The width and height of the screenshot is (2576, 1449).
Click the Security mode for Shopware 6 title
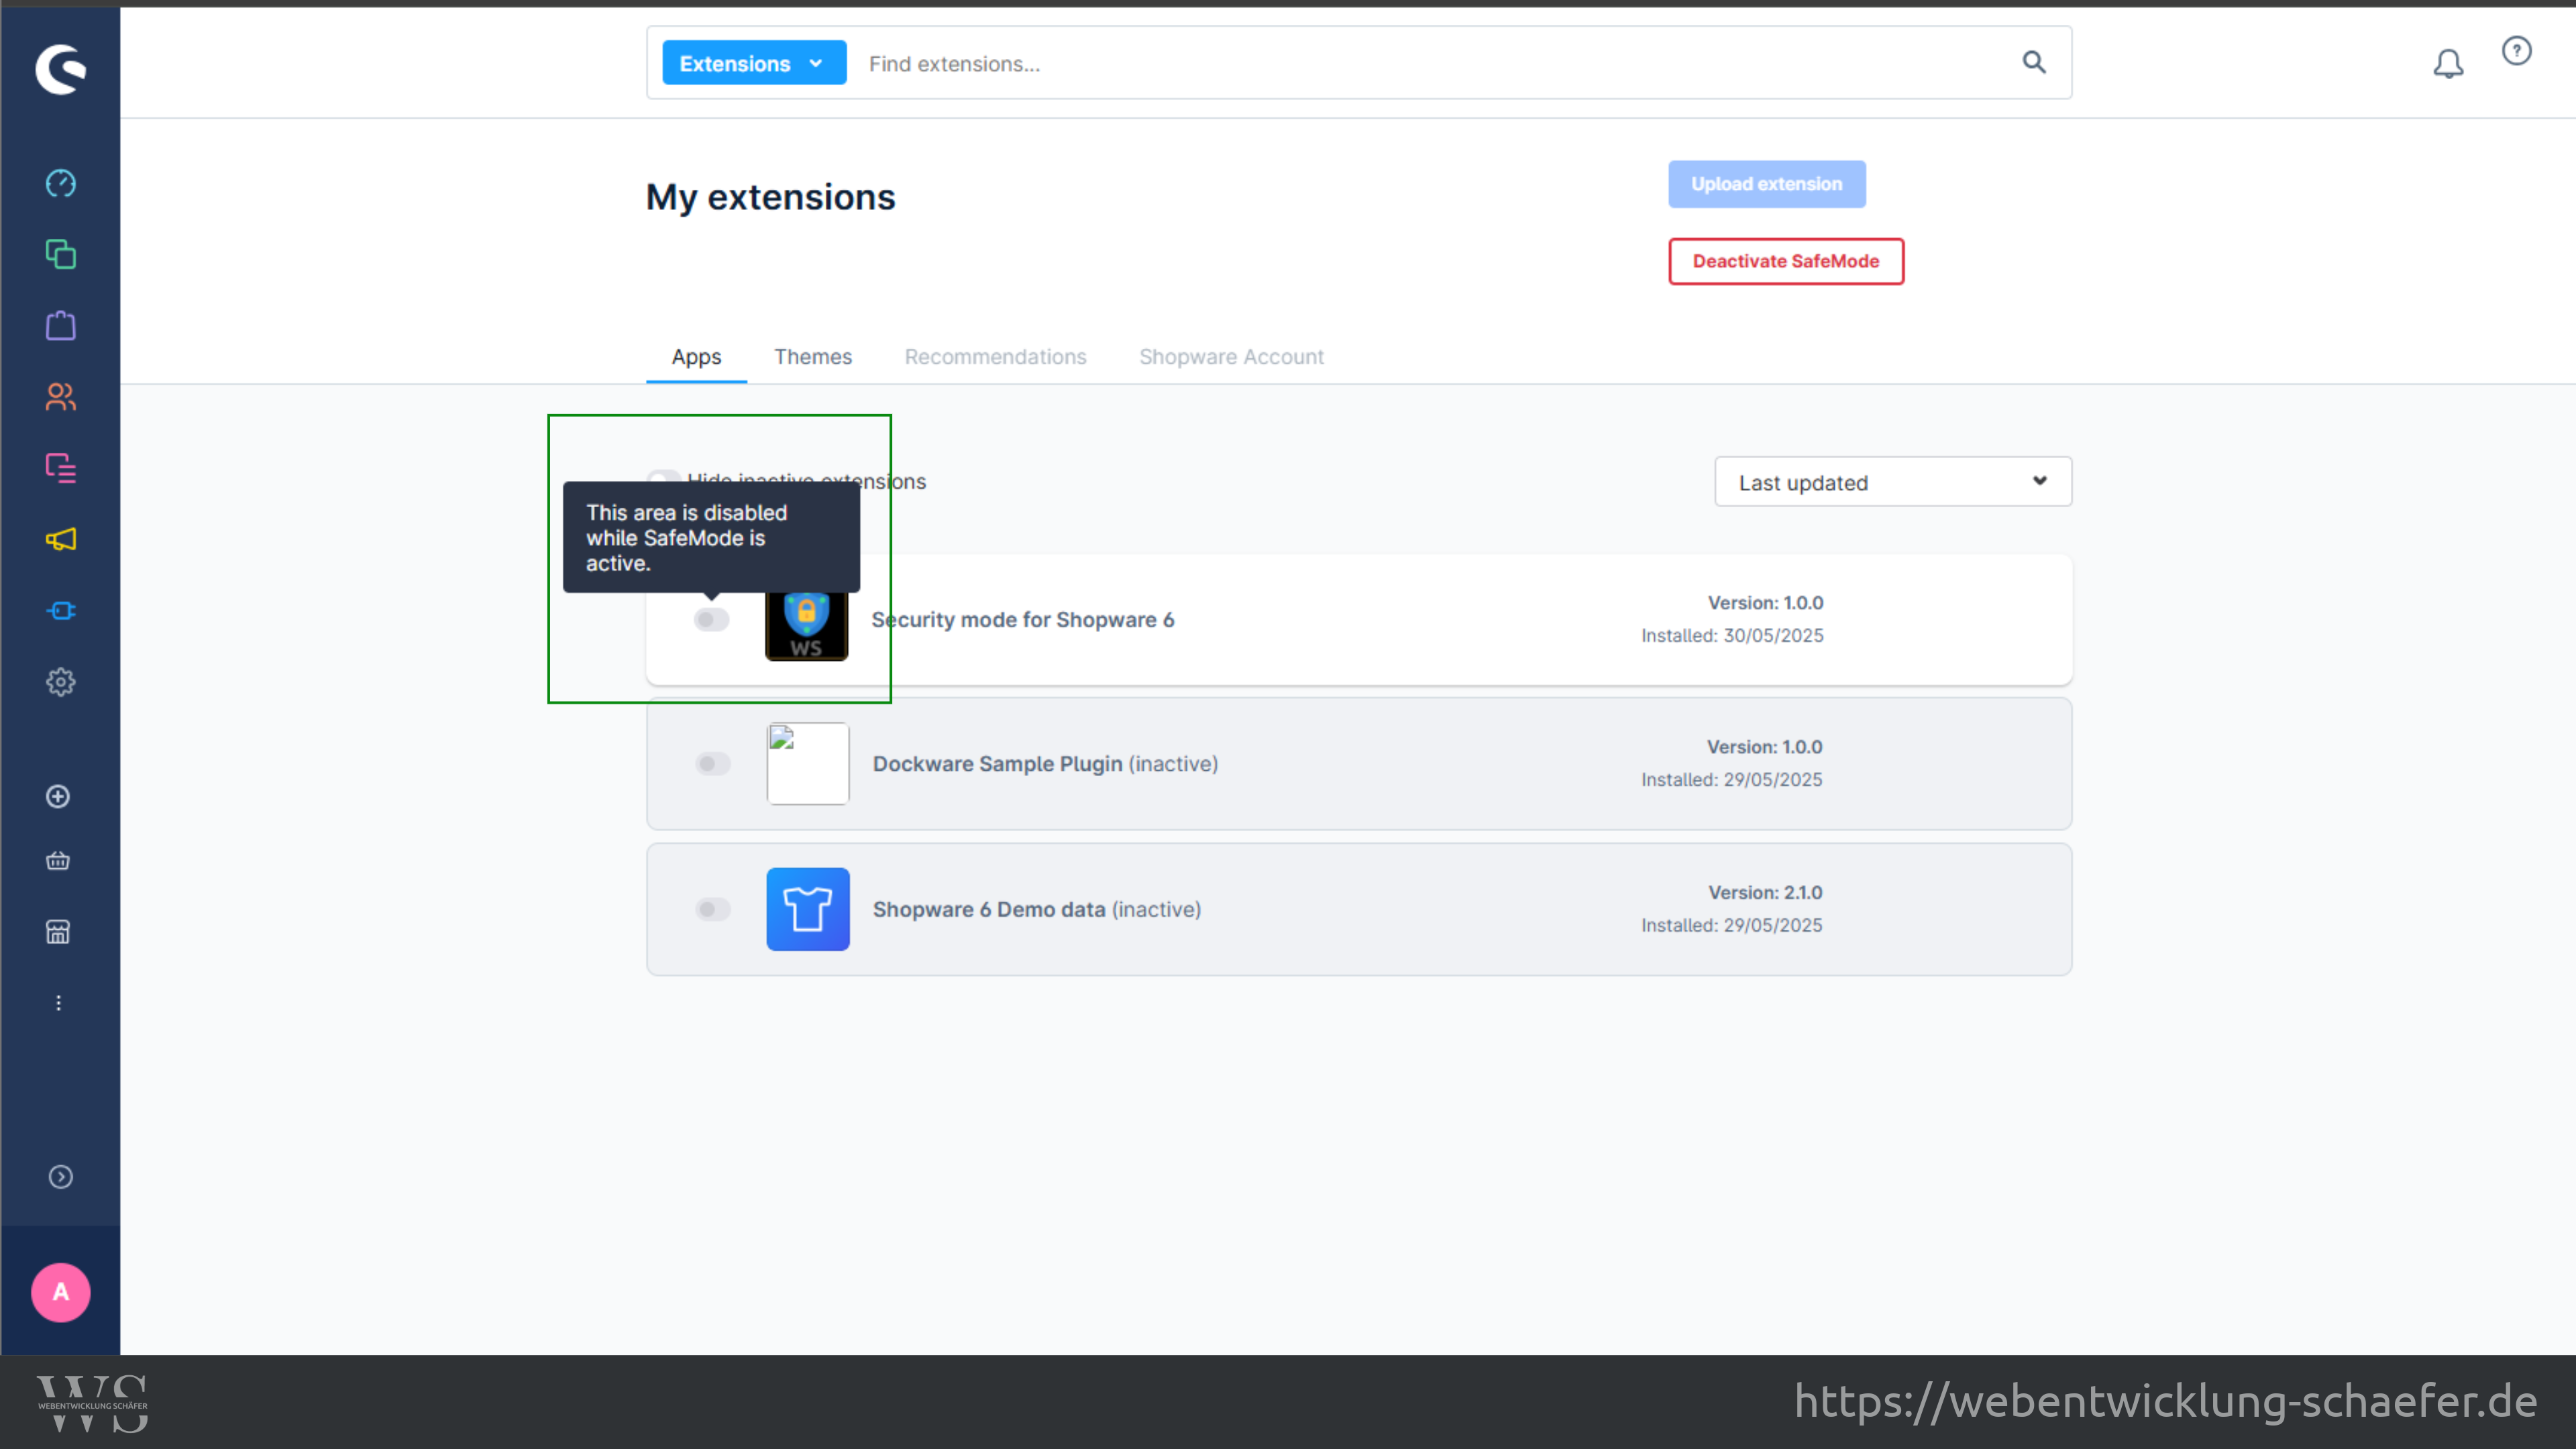(1022, 620)
